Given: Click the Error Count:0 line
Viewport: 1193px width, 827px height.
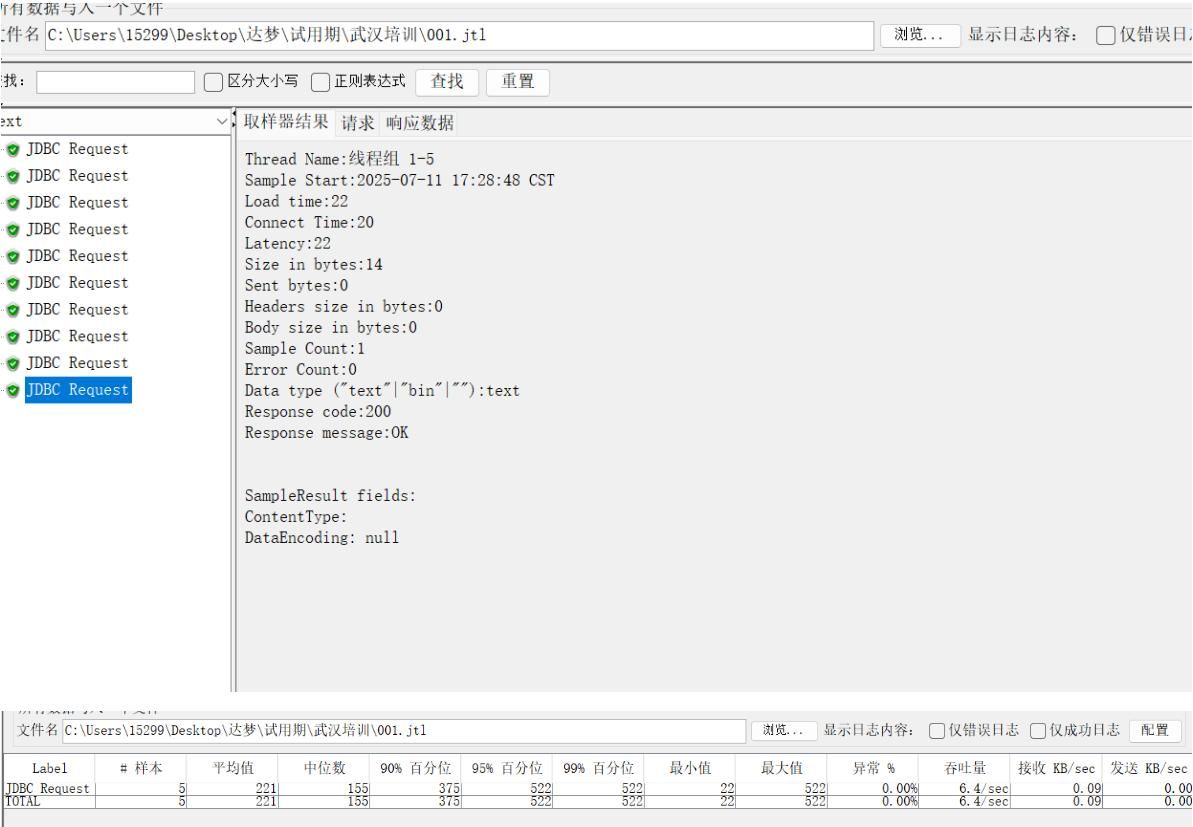Looking at the screenshot, I should [301, 370].
